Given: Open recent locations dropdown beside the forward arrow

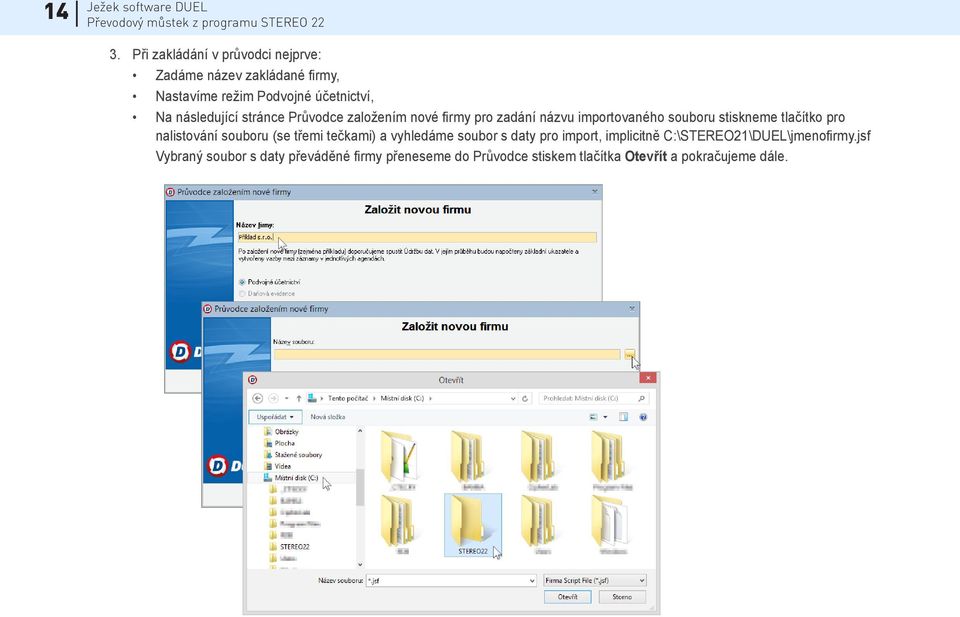Looking at the screenshot, I should pos(287,398).
